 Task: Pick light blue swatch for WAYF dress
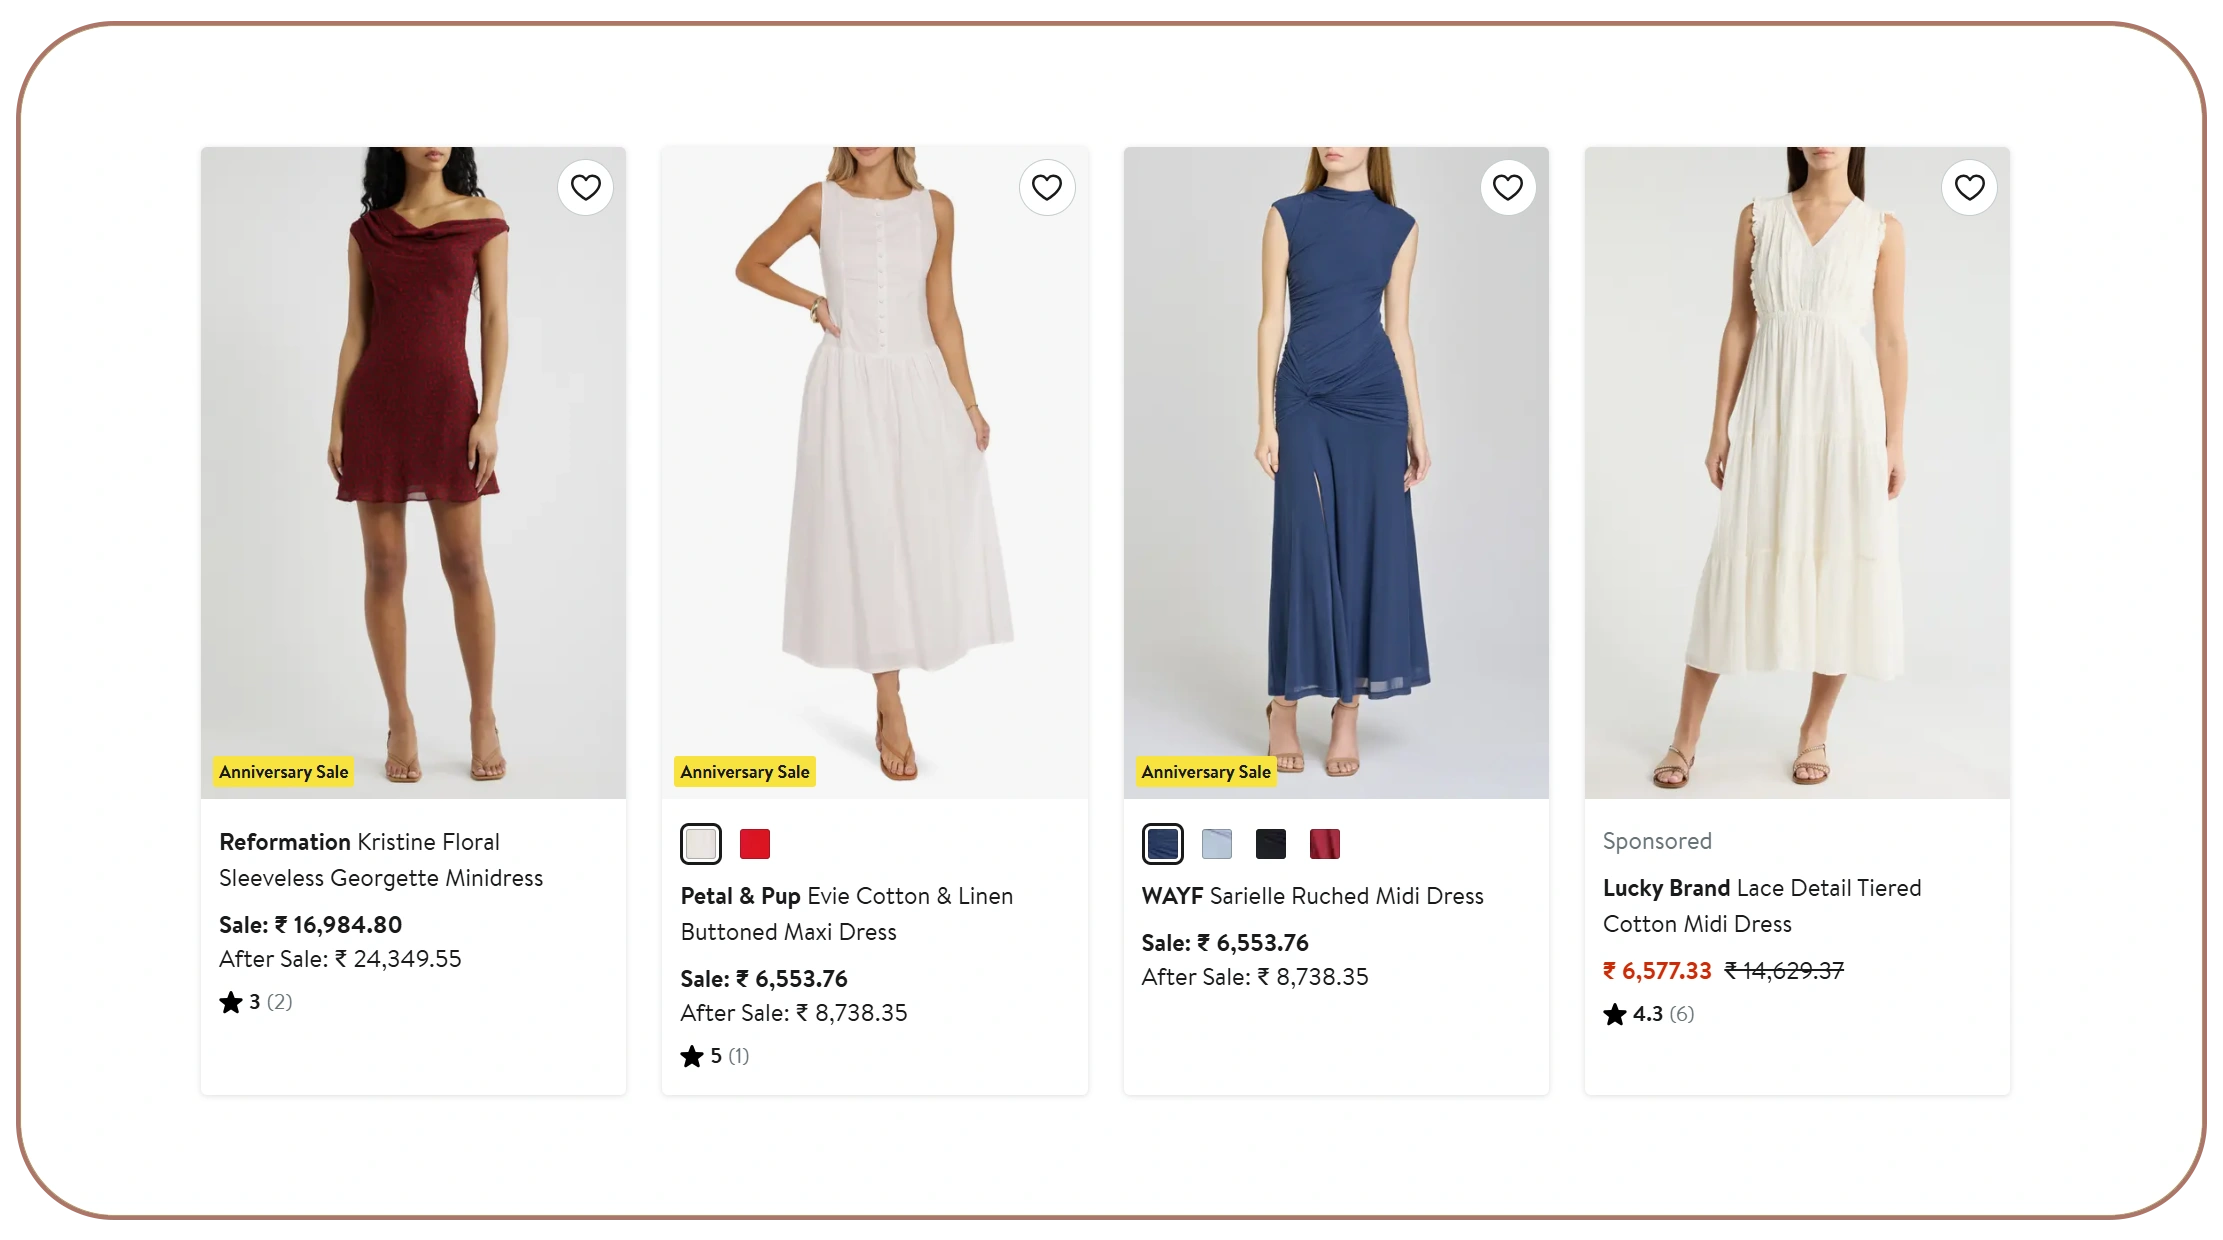pyautogui.click(x=1217, y=844)
